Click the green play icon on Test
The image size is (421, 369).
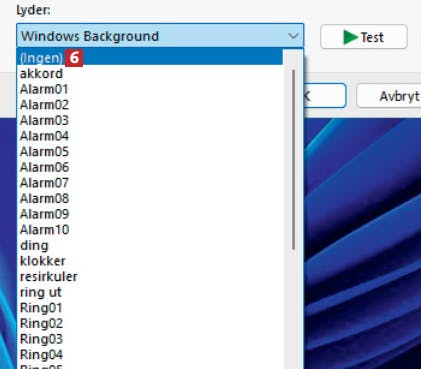click(x=350, y=37)
